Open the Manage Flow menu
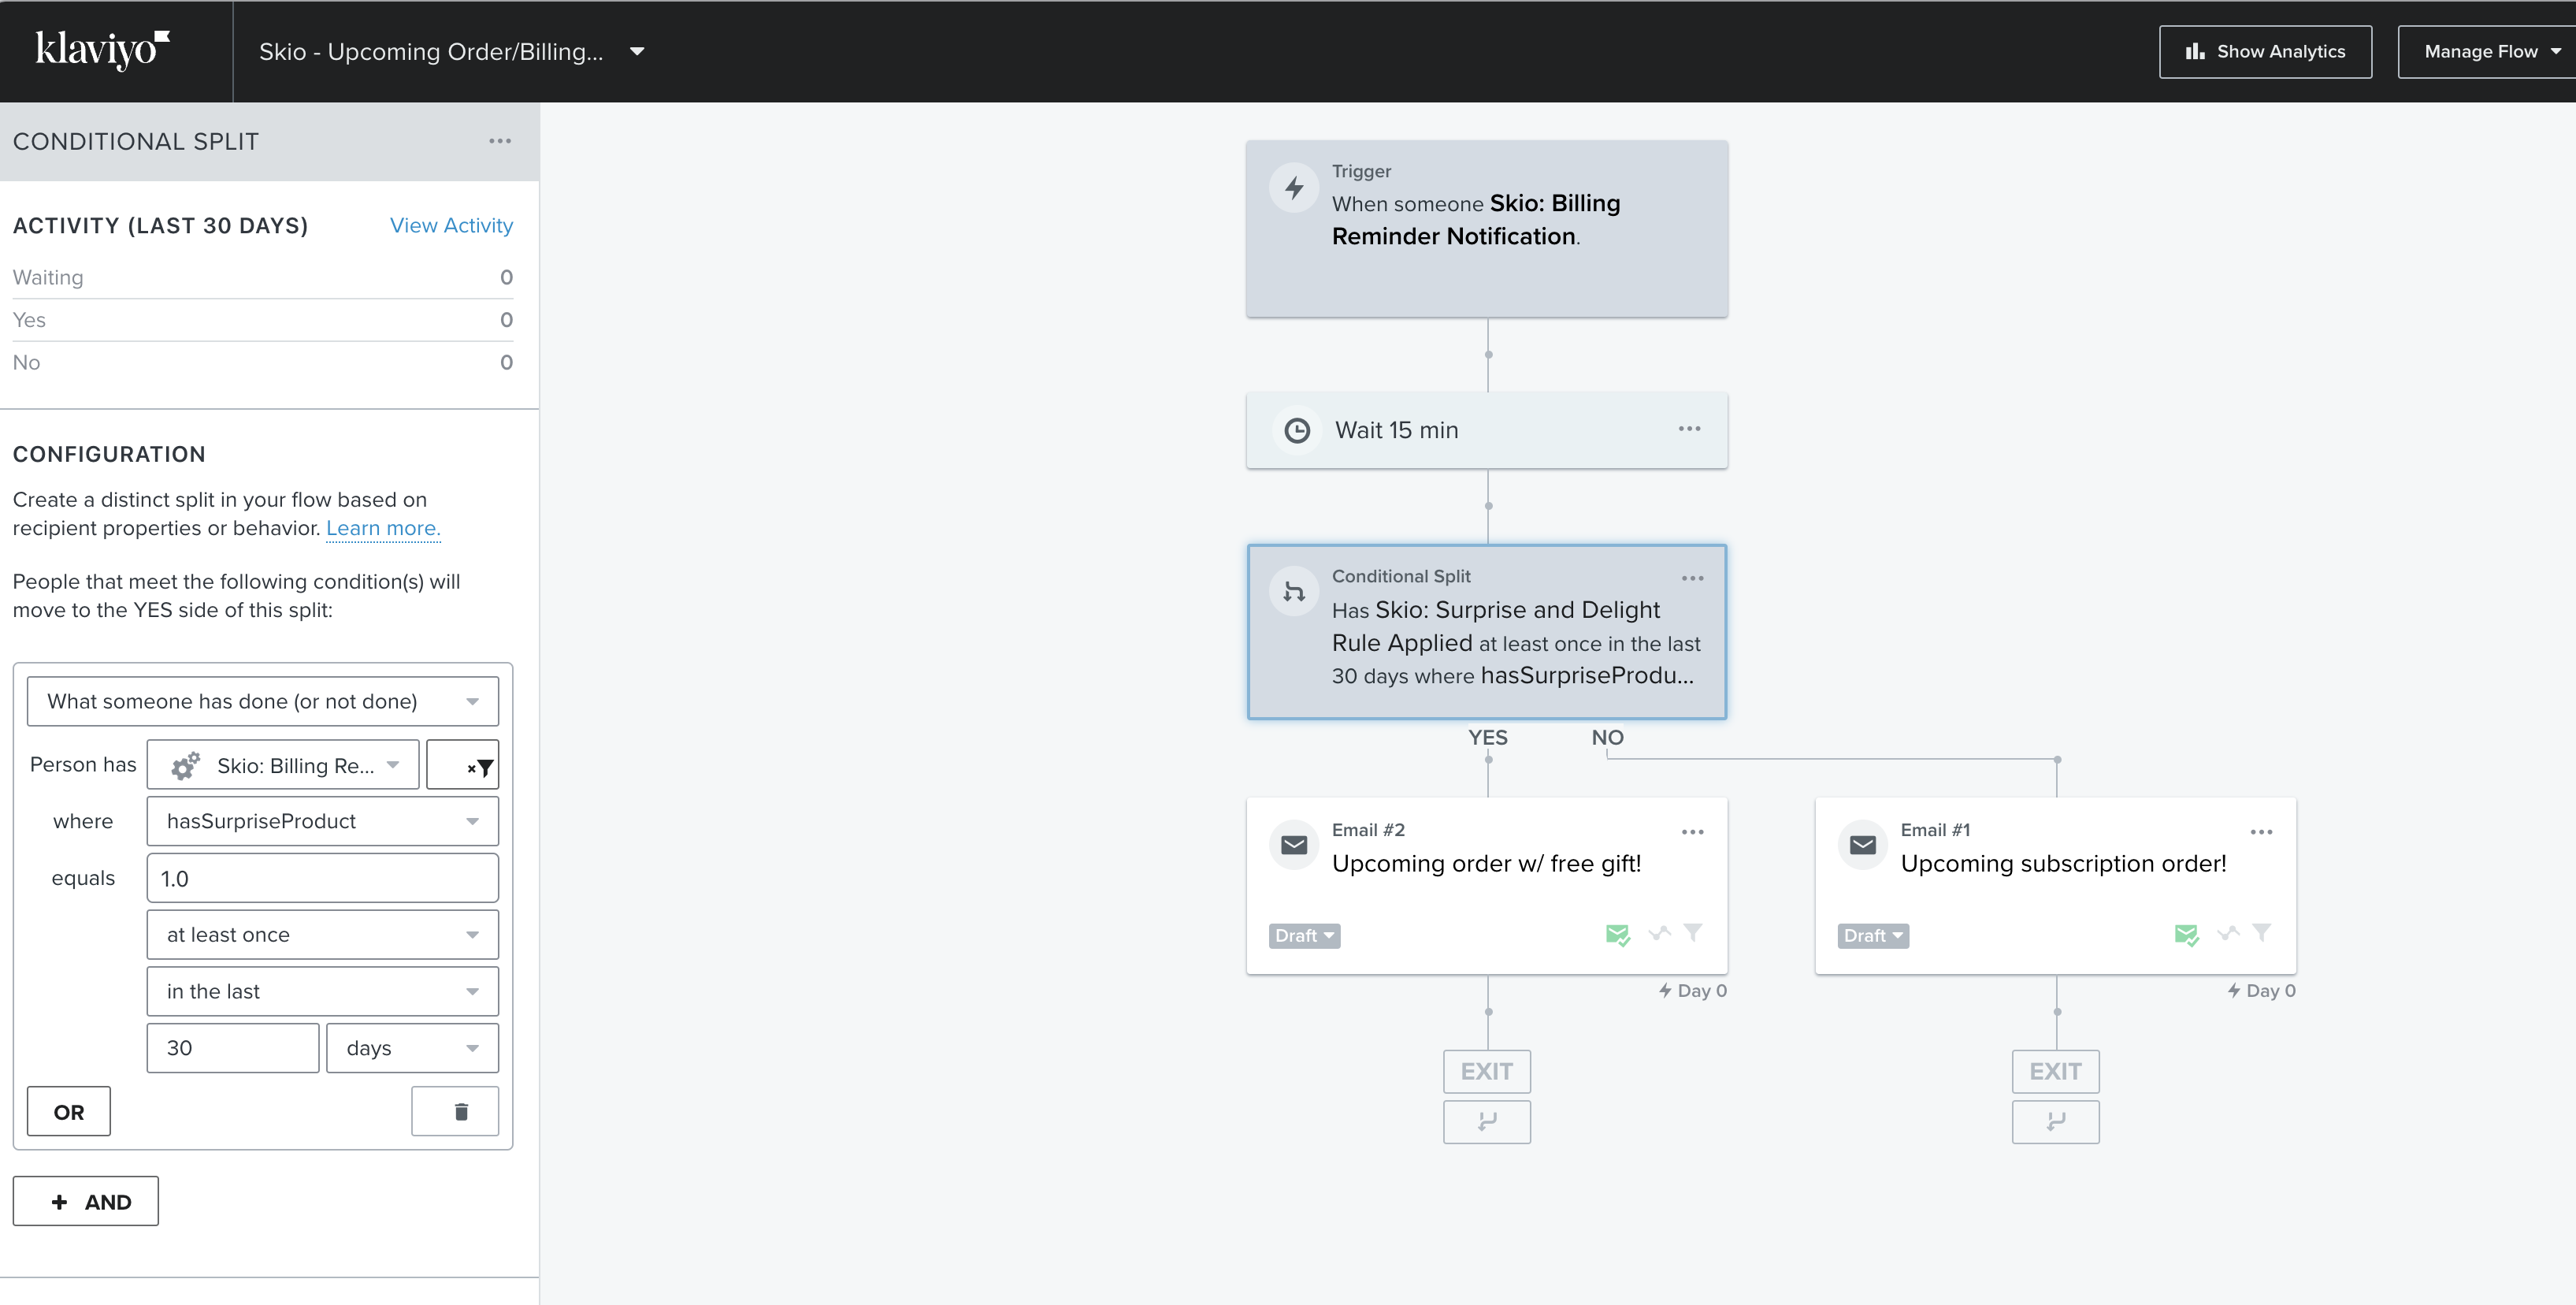The image size is (2576, 1305). click(x=2488, y=52)
